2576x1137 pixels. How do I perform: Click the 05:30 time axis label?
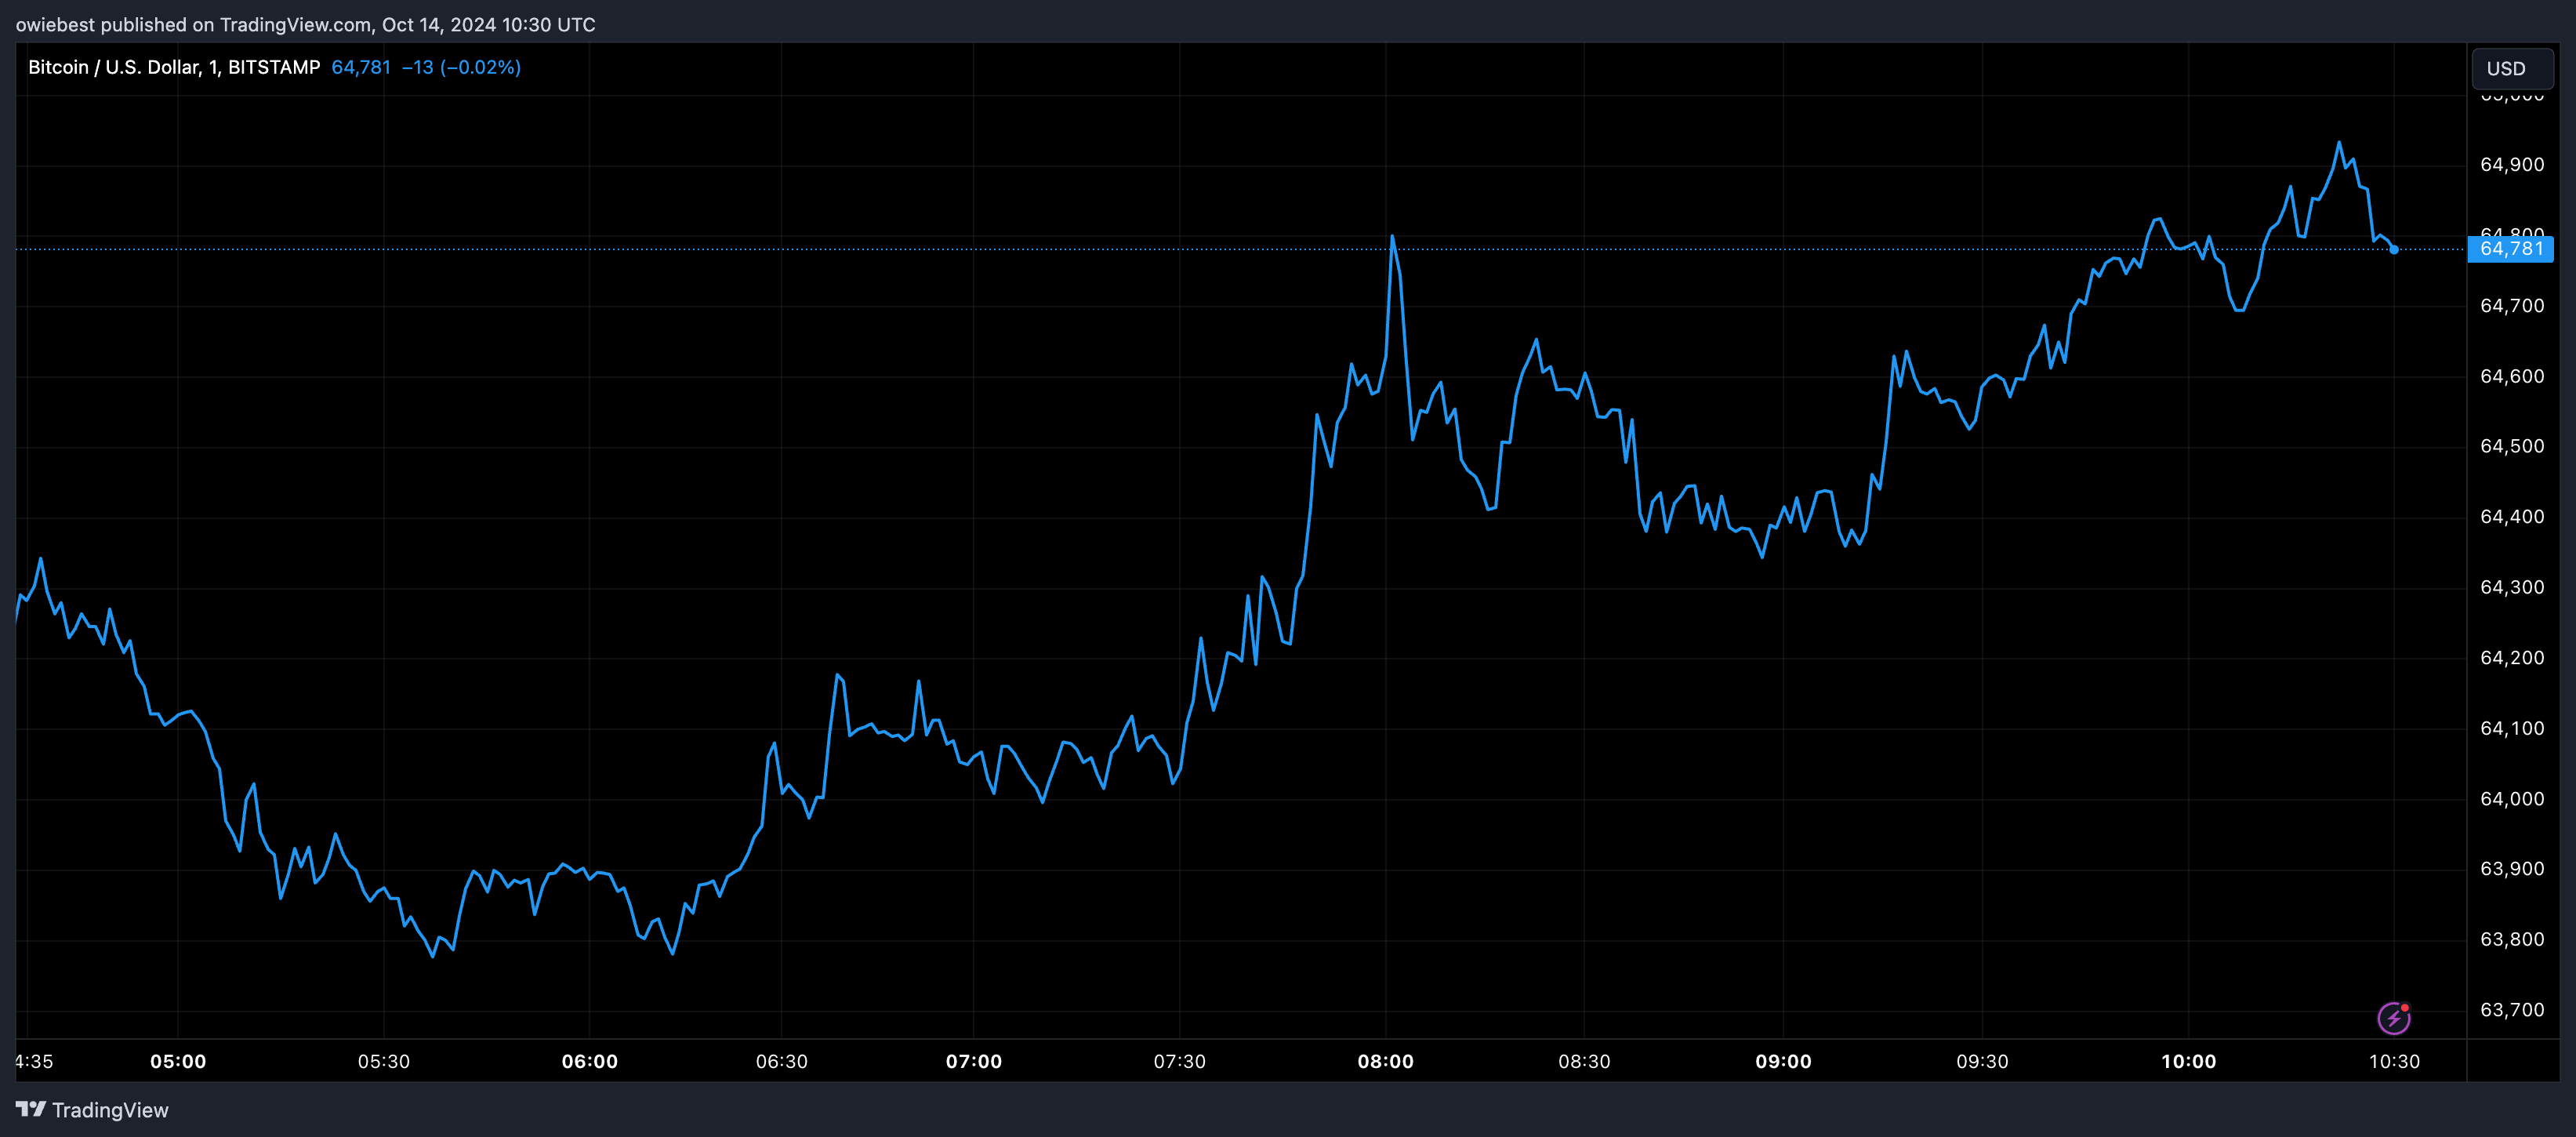click(x=384, y=1061)
